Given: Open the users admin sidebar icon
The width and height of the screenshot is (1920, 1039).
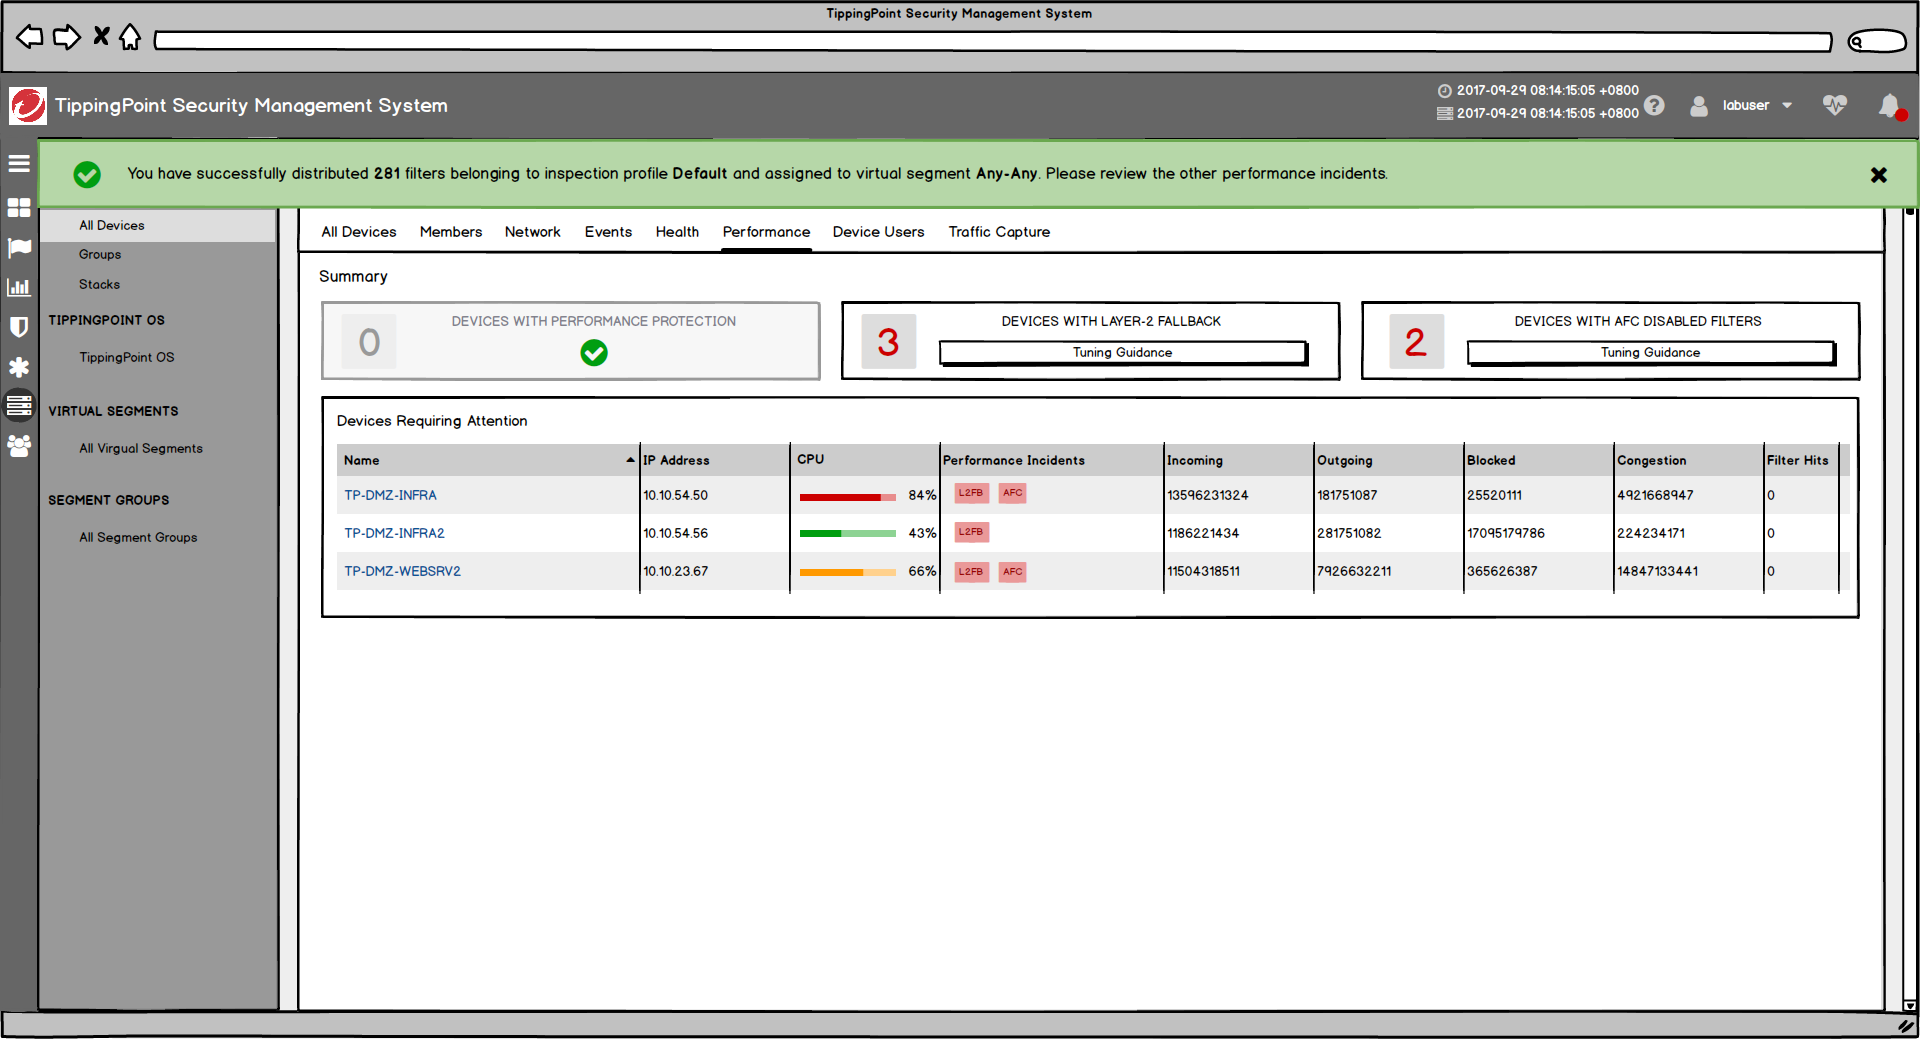Looking at the screenshot, I should (x=19, y=446).
